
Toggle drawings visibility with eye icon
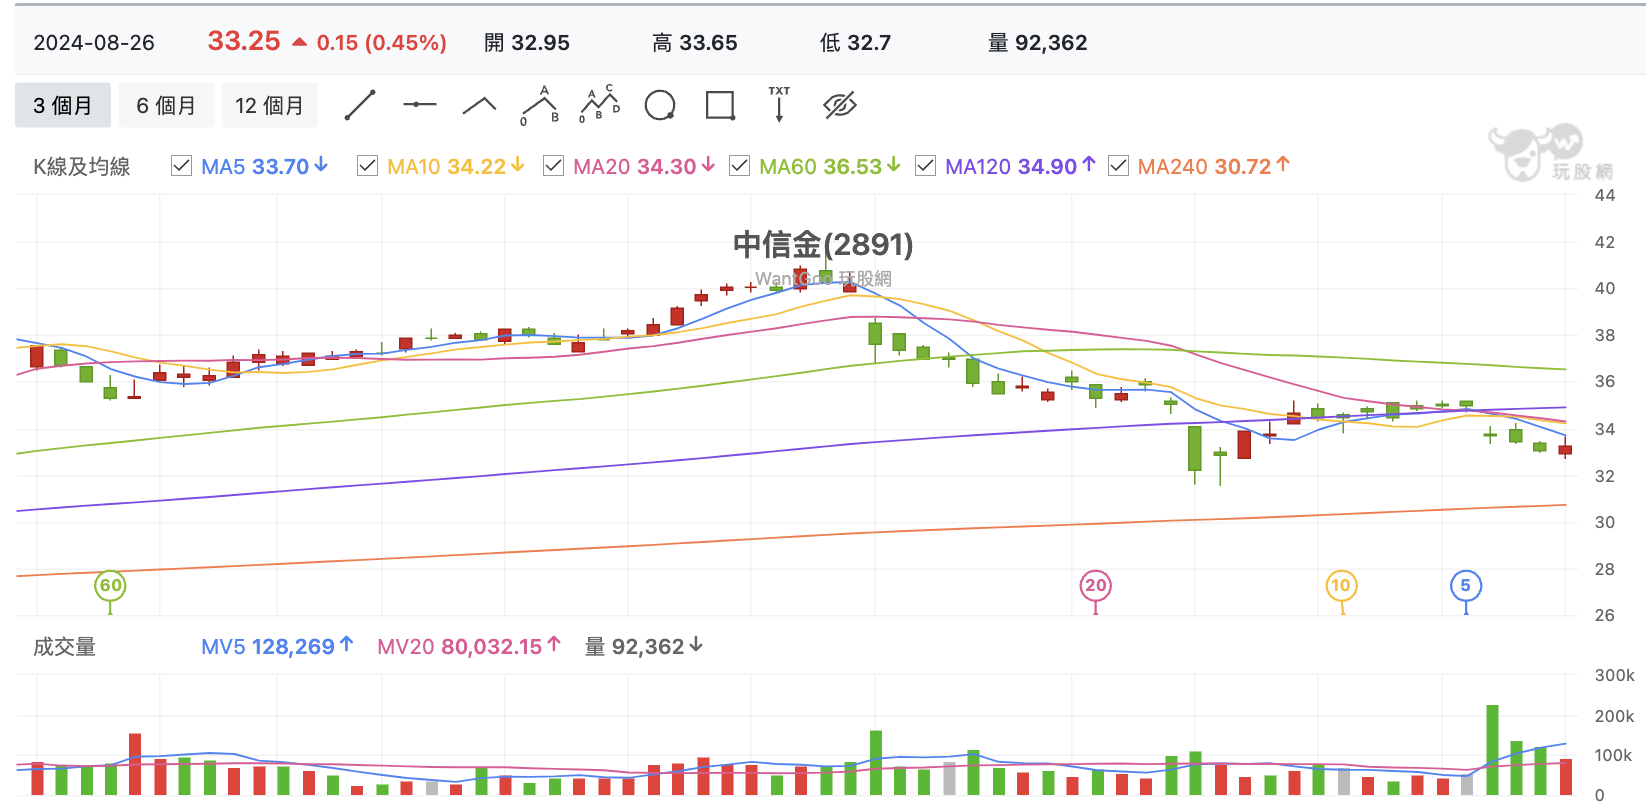840,105
